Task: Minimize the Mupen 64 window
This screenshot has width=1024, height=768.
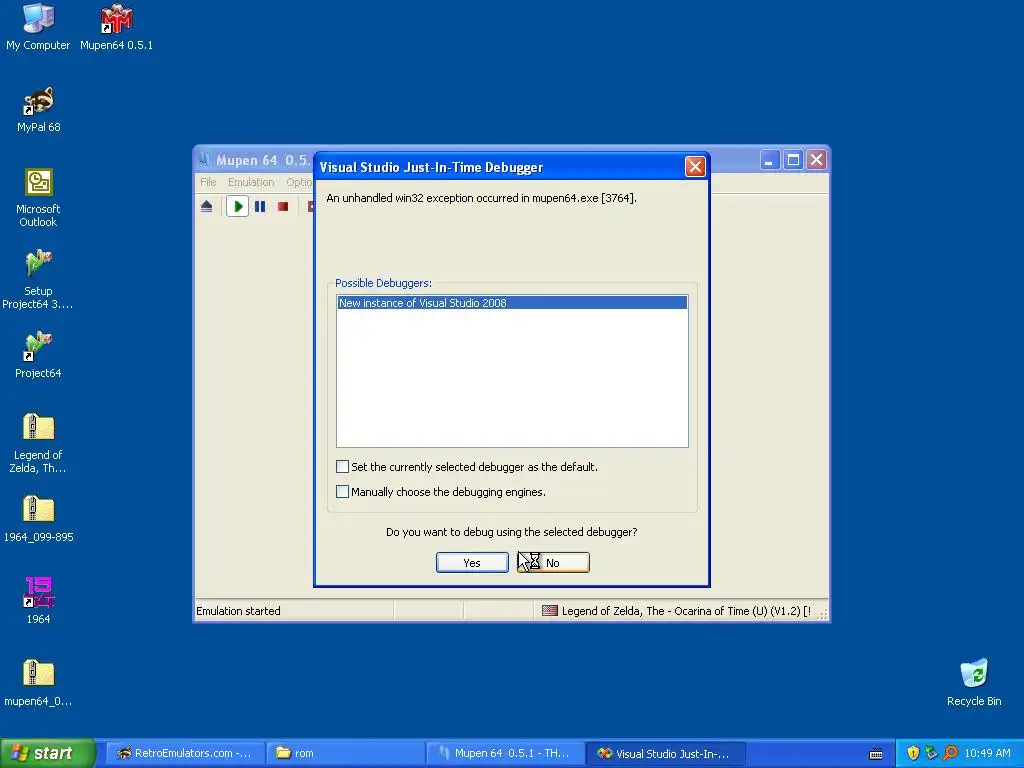Action: click(x=770, y=160)
